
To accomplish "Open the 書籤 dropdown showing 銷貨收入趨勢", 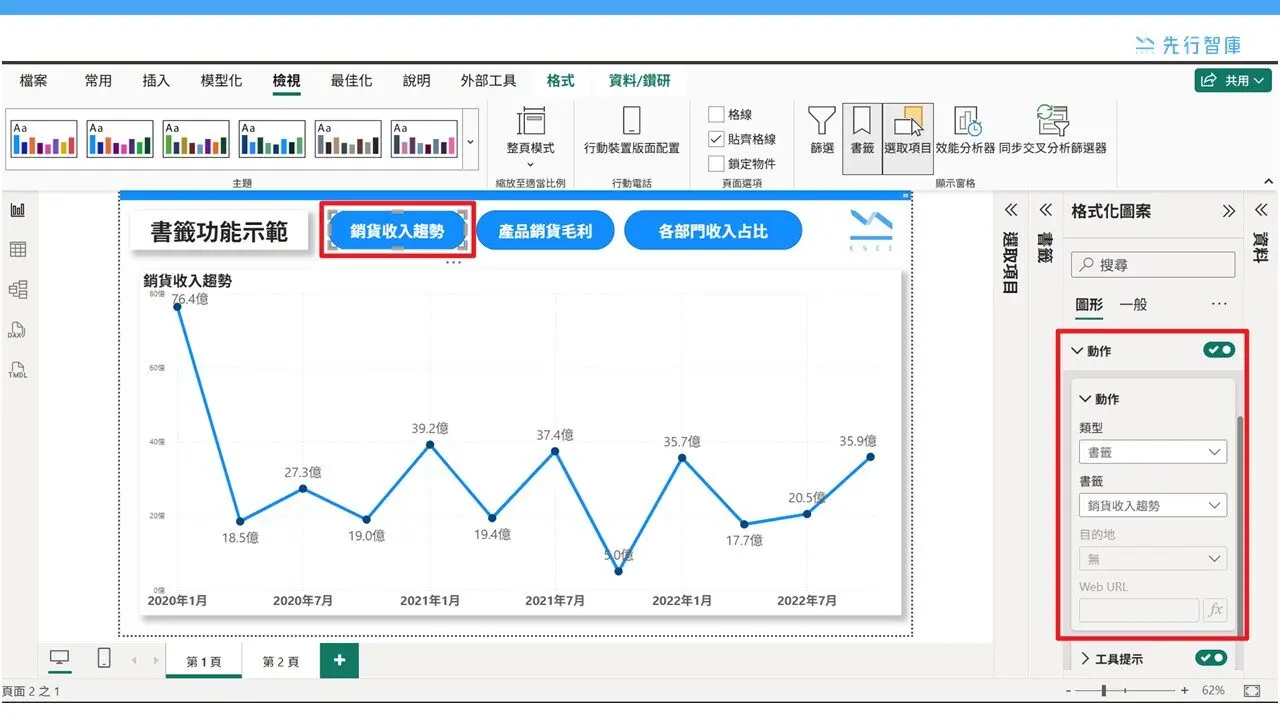I will [x=1153, y=505].
